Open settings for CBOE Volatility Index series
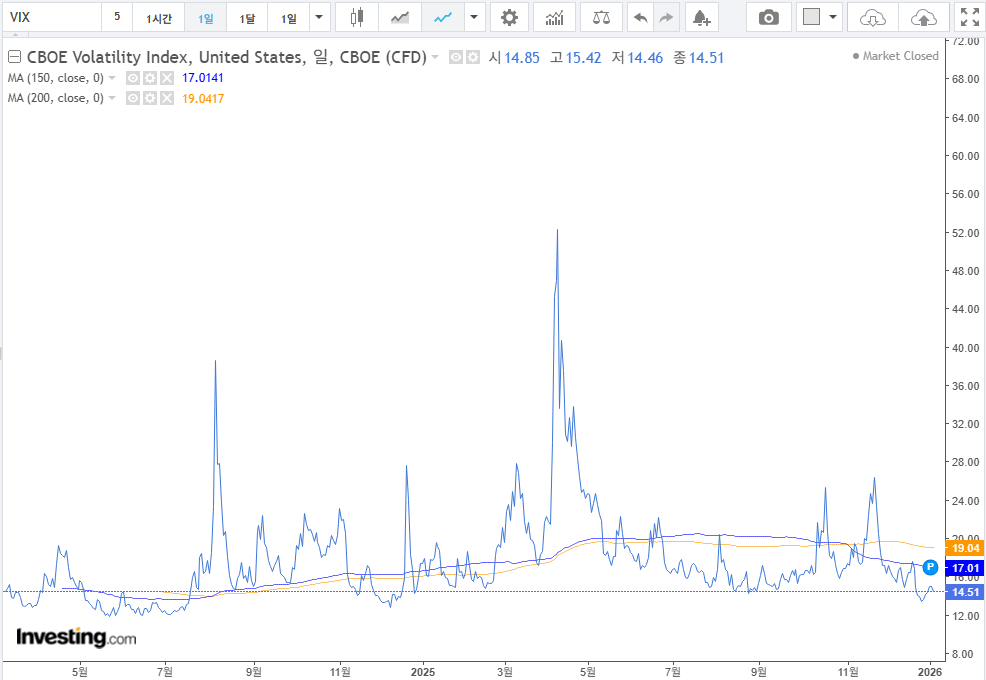986x680 pixels. [x=473, y=57]
